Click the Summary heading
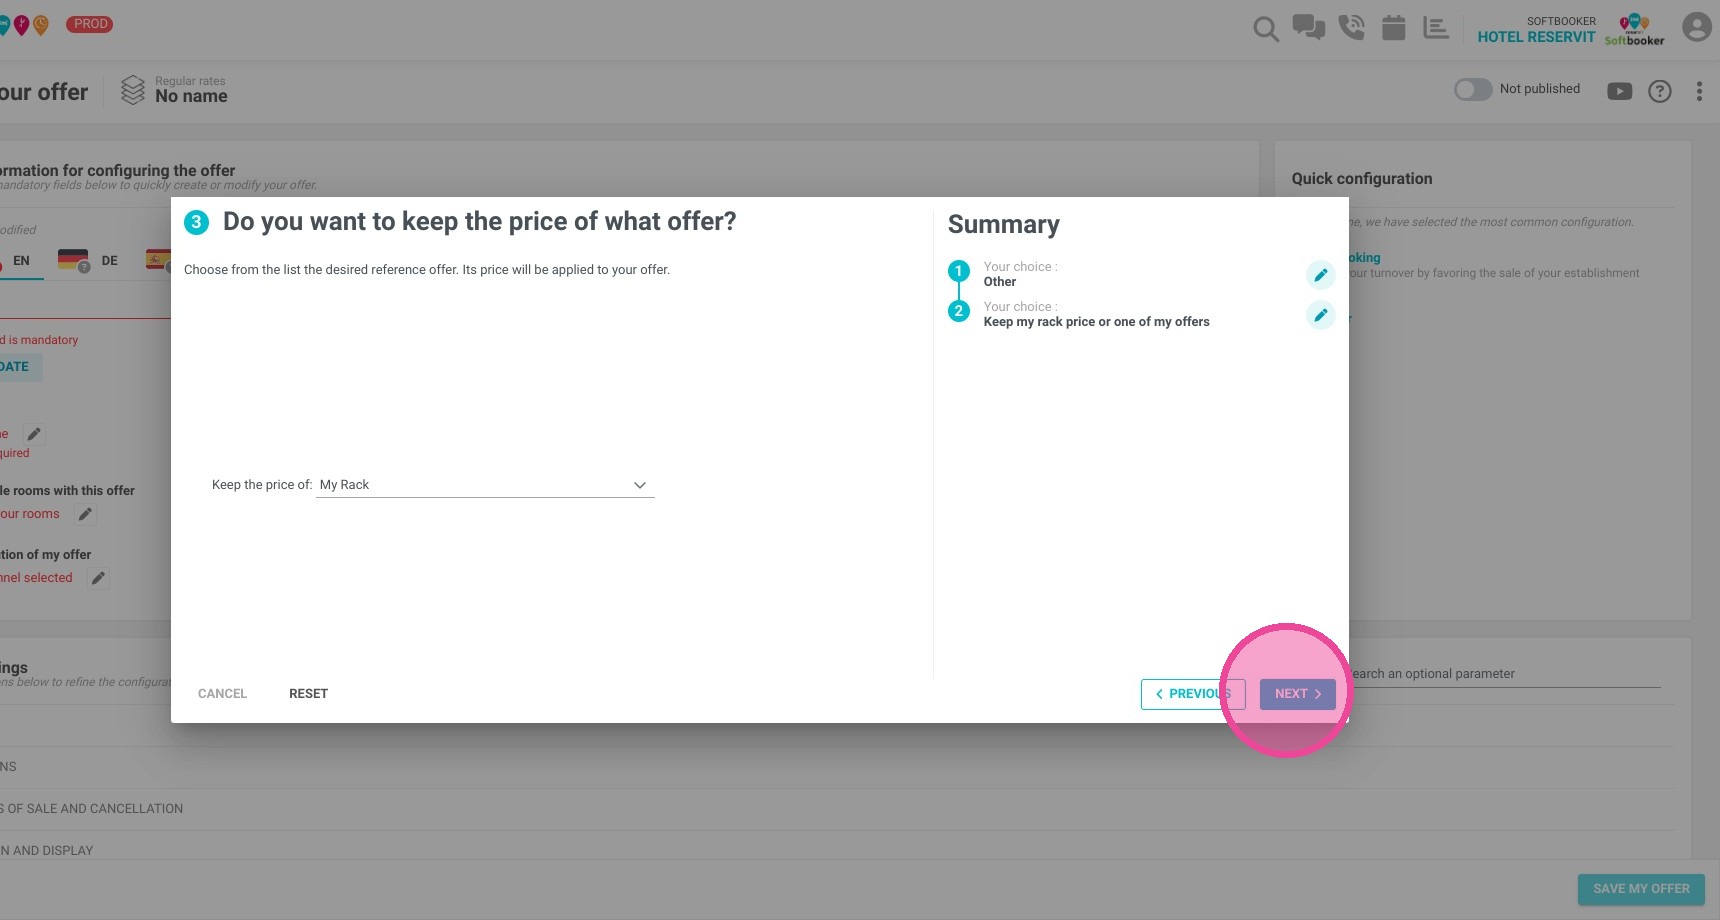This screenshot has height=920, width=1720. [1003, 225]
